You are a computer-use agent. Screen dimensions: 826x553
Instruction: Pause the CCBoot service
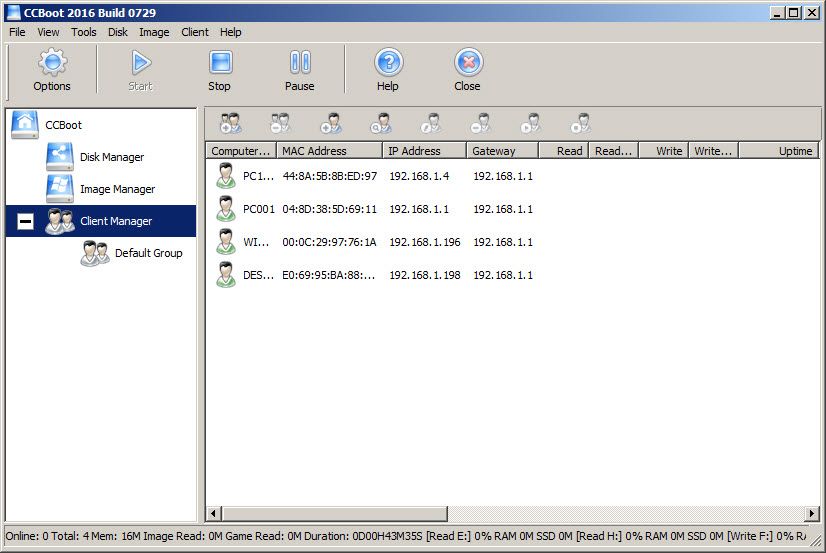pyautogui.click(x=300, y=70)
